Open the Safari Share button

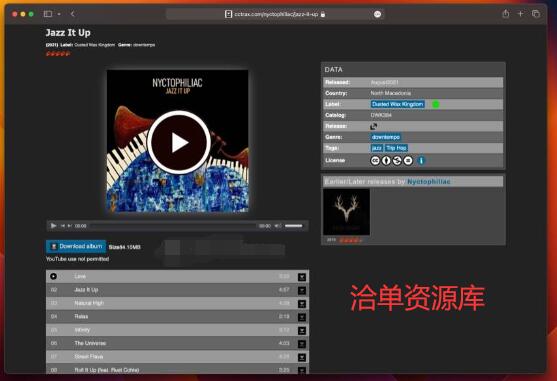[506, 14]
